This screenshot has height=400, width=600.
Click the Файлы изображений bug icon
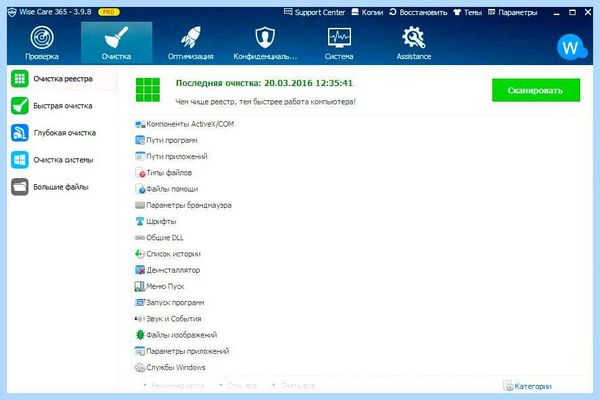[140, 335]
